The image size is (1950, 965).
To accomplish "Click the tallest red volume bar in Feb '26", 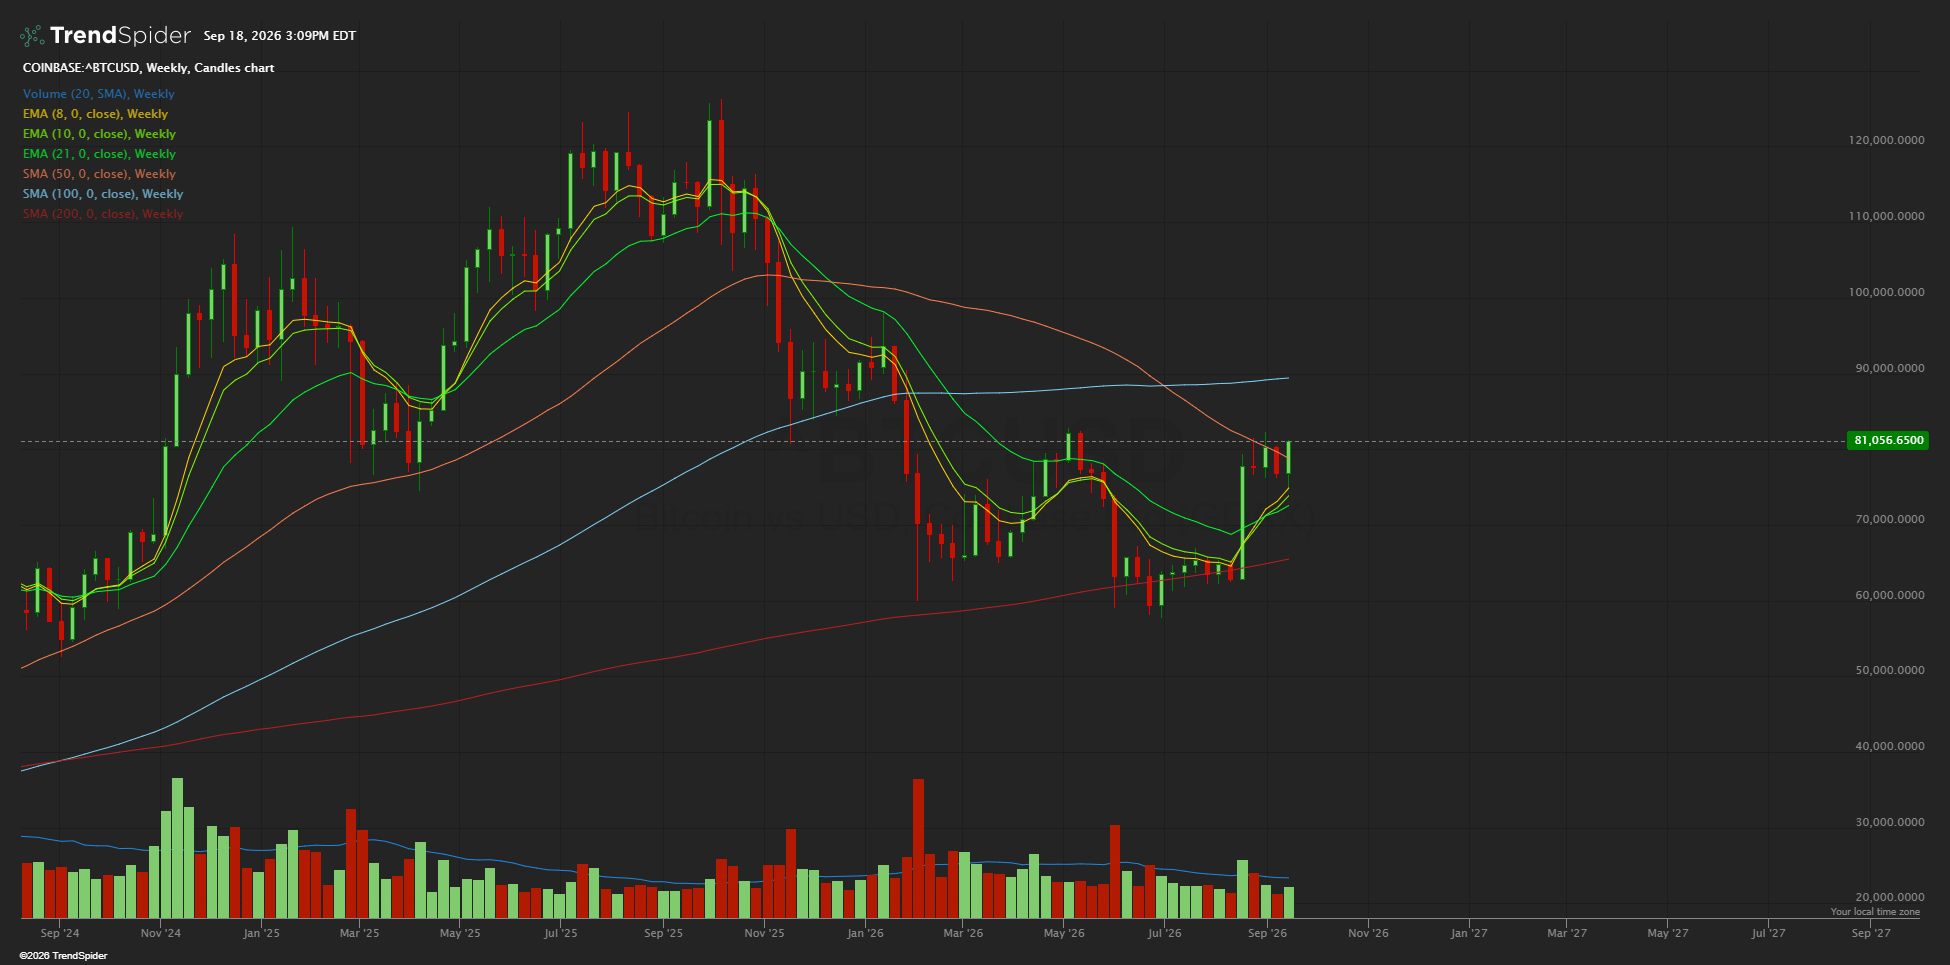I will [918, 848].
